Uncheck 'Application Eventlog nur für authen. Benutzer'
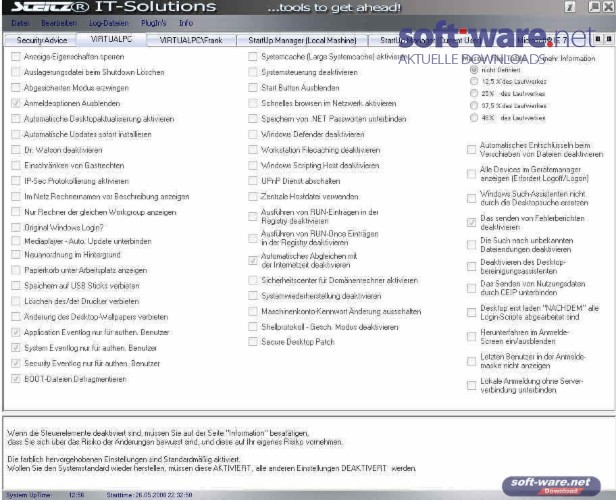The image size is (616, 500). point(16,332)
